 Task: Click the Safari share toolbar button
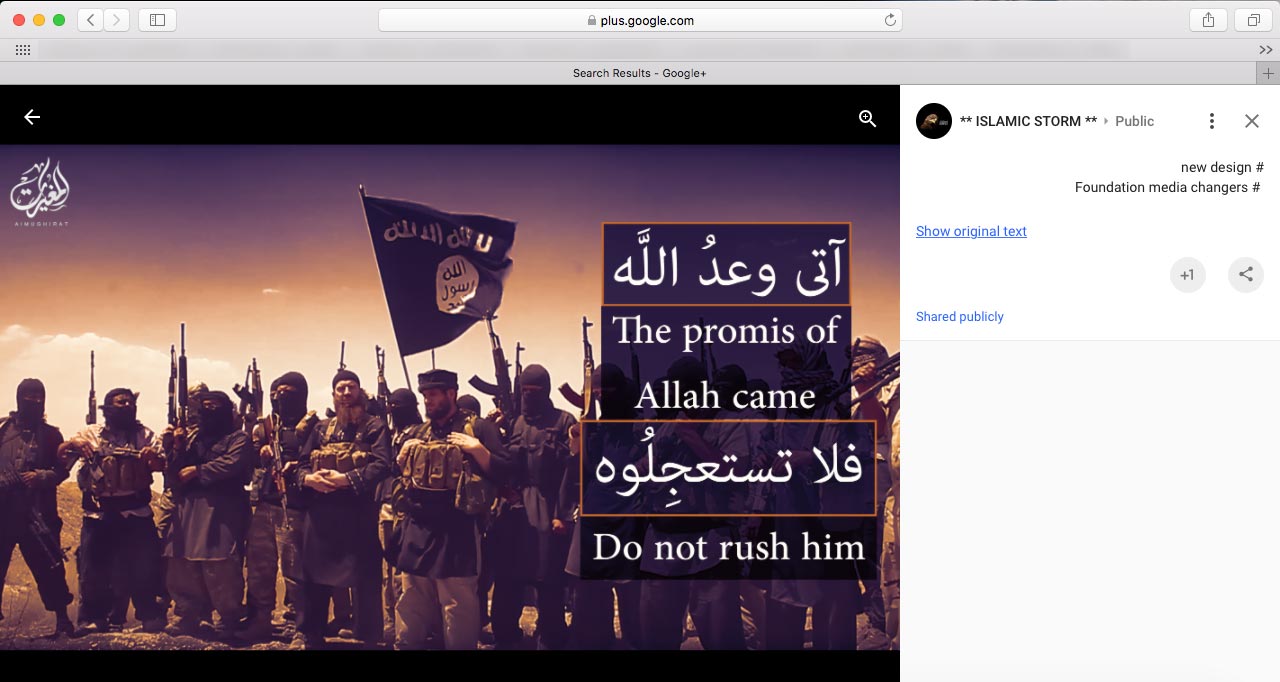tap(1209, 20)
